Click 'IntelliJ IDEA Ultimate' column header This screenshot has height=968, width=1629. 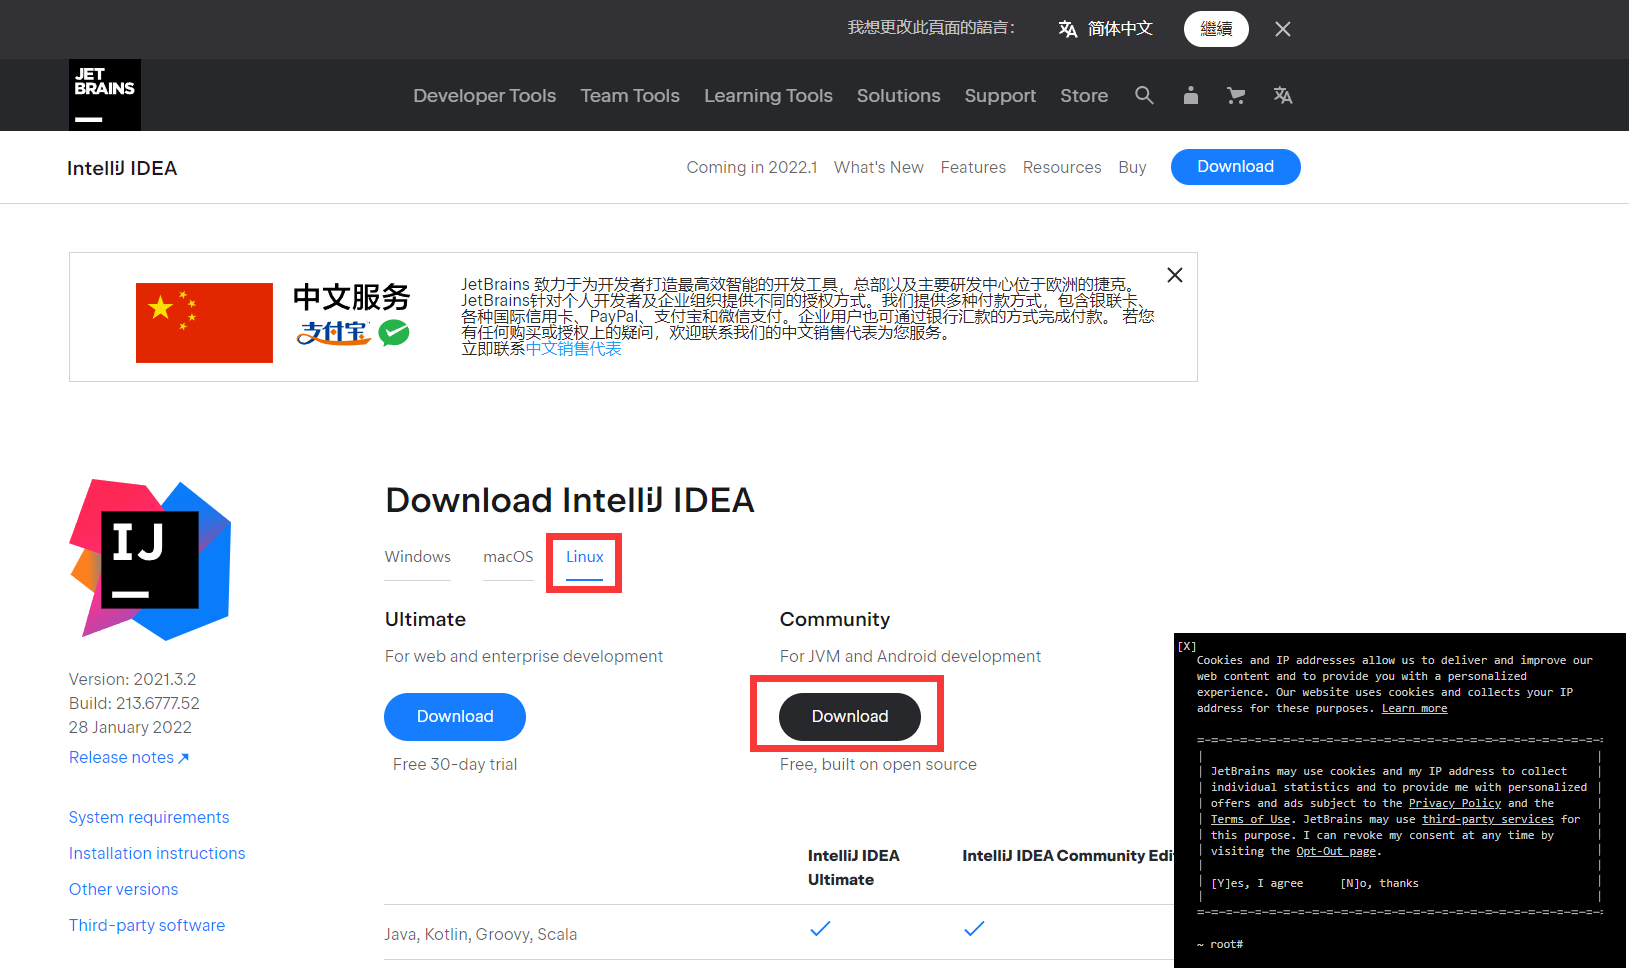853,867
